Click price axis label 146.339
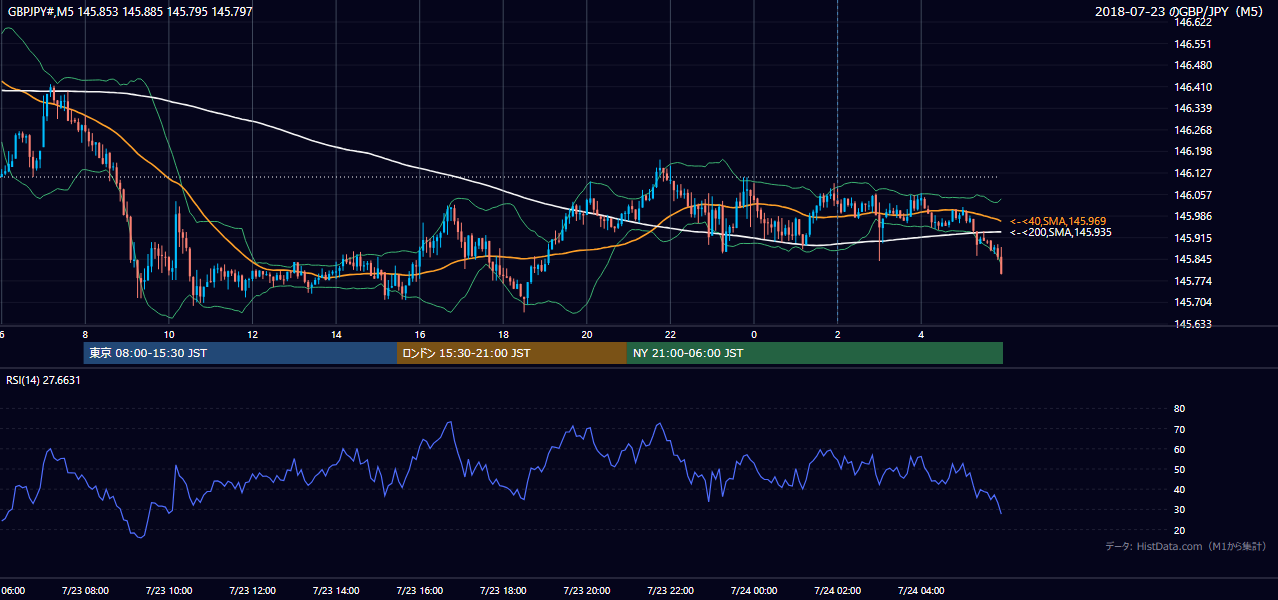The width and height of the screenshot is (1278, 600). 1194,108
